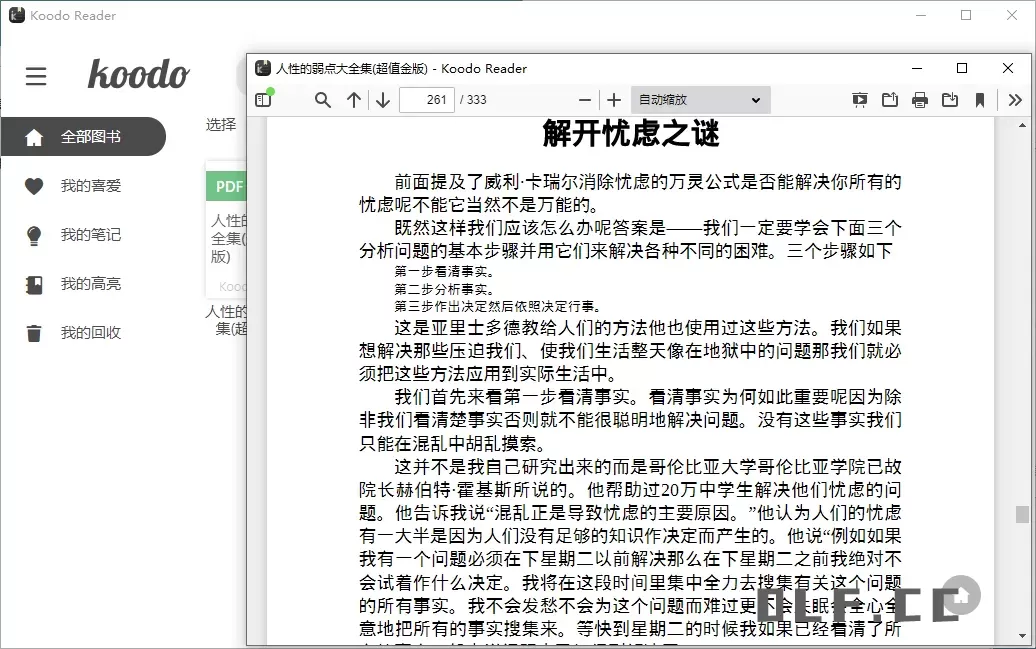Go to the previous page arrow

point(354,100)
